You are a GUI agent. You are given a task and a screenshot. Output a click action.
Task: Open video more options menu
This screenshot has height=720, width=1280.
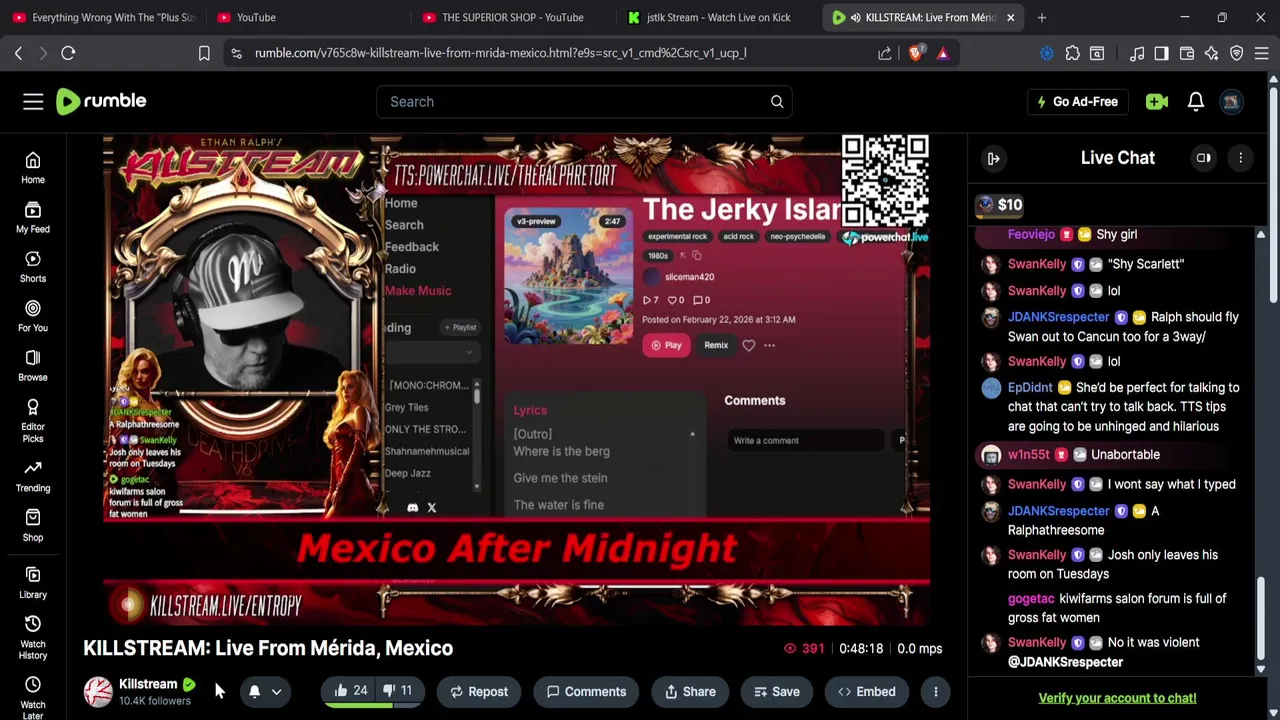(x=936, y=691)
